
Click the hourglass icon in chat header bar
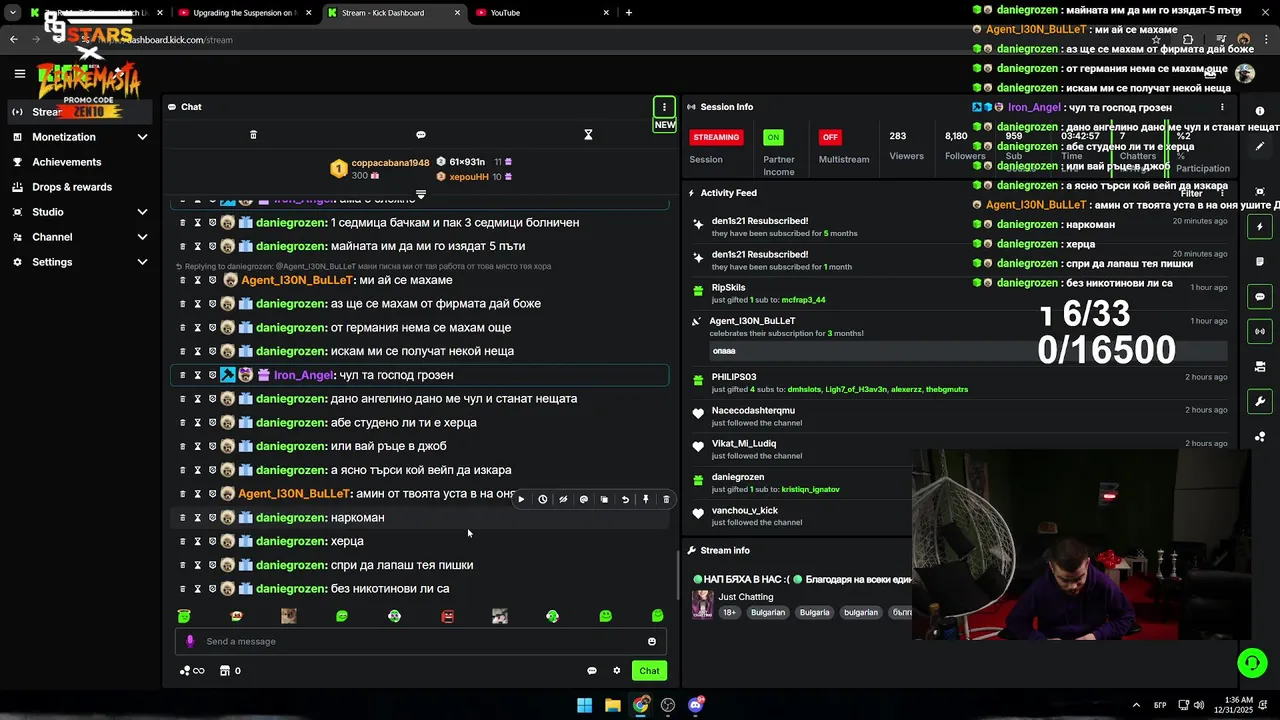588,135
